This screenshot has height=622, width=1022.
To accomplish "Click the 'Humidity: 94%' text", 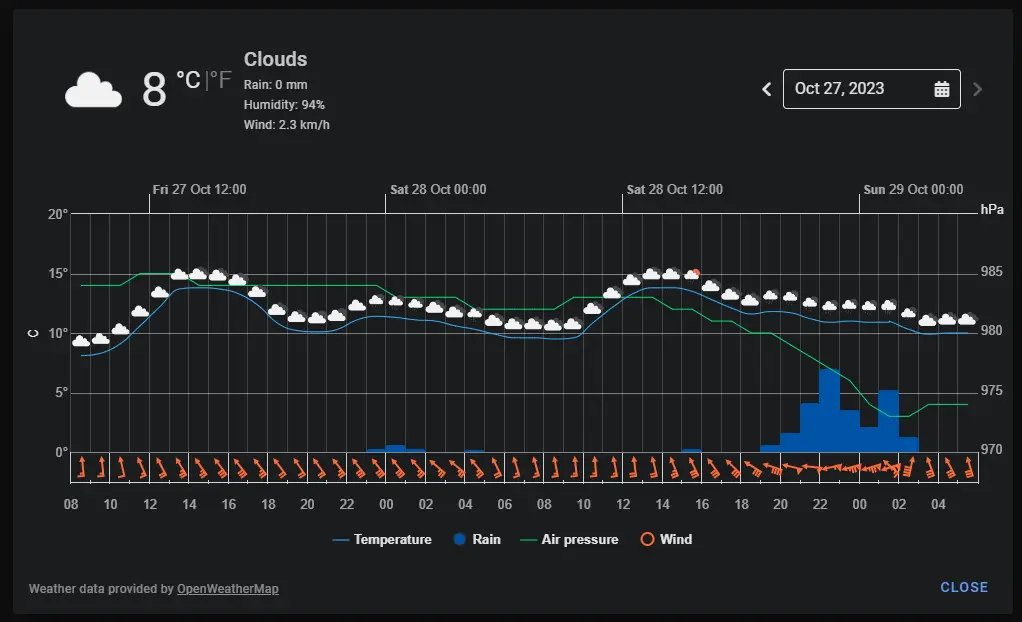I will [x=284, y=105].
